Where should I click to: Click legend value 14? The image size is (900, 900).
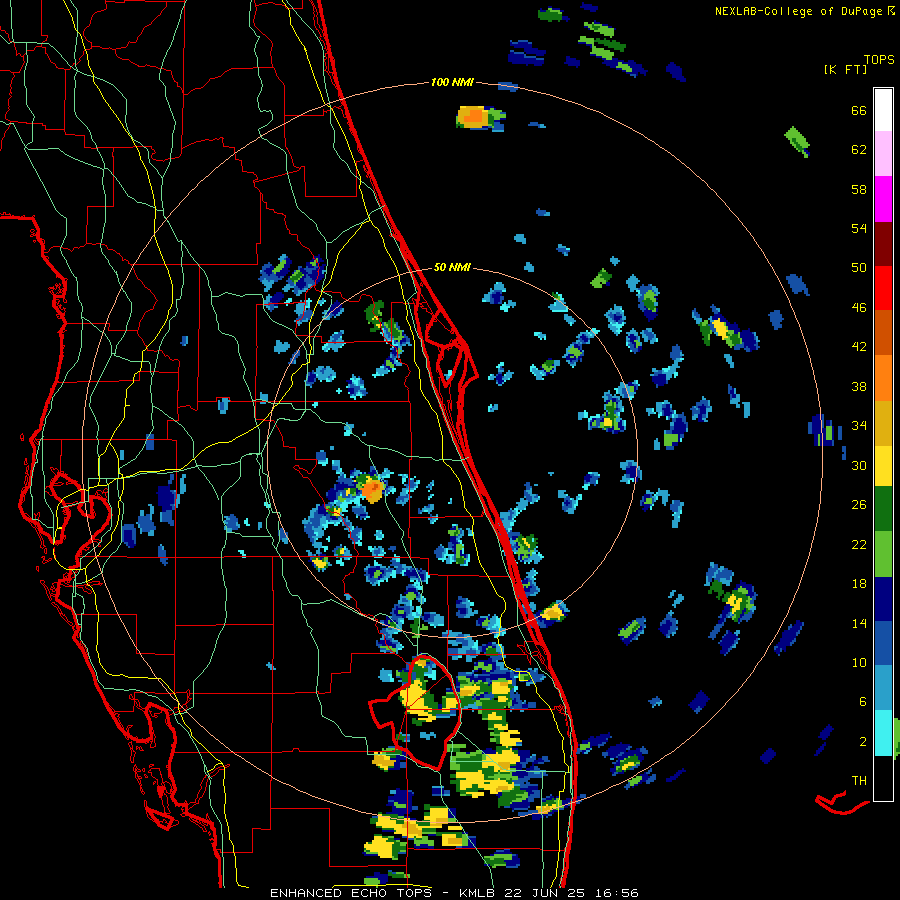tap(859, 623)
